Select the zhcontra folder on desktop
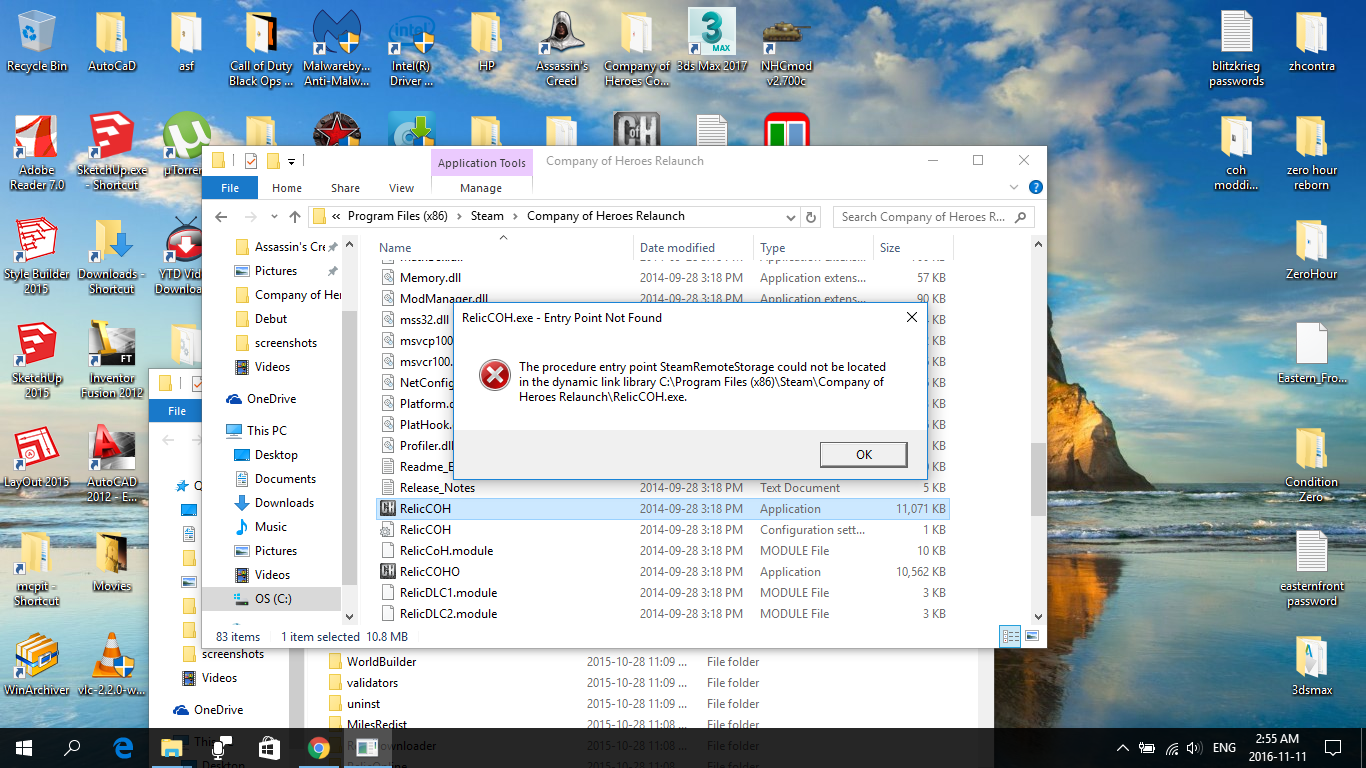1366x768 pixels. [x=1311, y=41]
